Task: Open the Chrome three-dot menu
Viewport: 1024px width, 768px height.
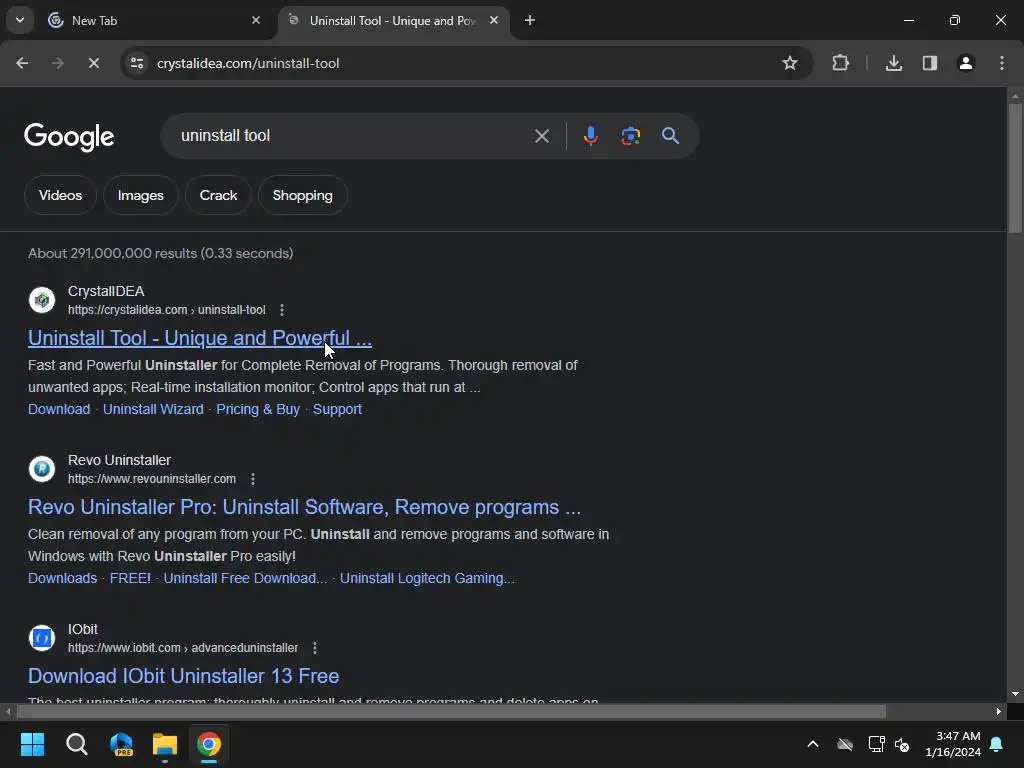Action: coord(1002,63)
